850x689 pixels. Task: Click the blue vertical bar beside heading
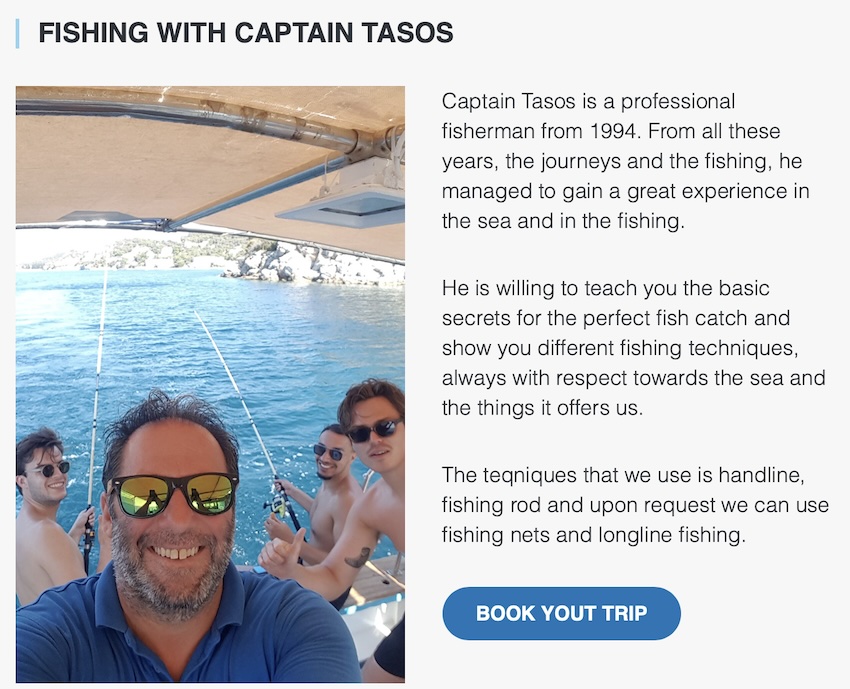click(18, 34)
